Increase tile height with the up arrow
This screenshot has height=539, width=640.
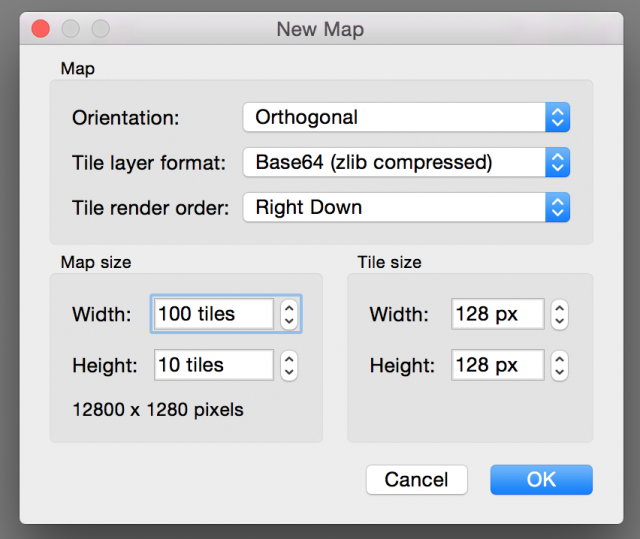560,359
